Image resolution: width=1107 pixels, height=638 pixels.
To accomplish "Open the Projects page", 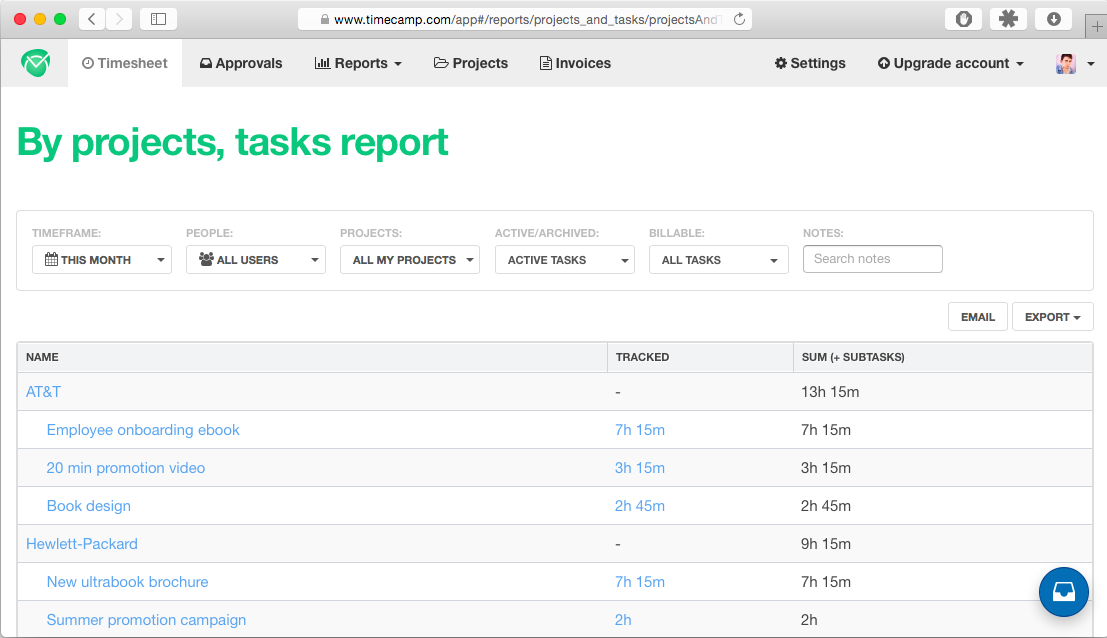I will (471, 63).
